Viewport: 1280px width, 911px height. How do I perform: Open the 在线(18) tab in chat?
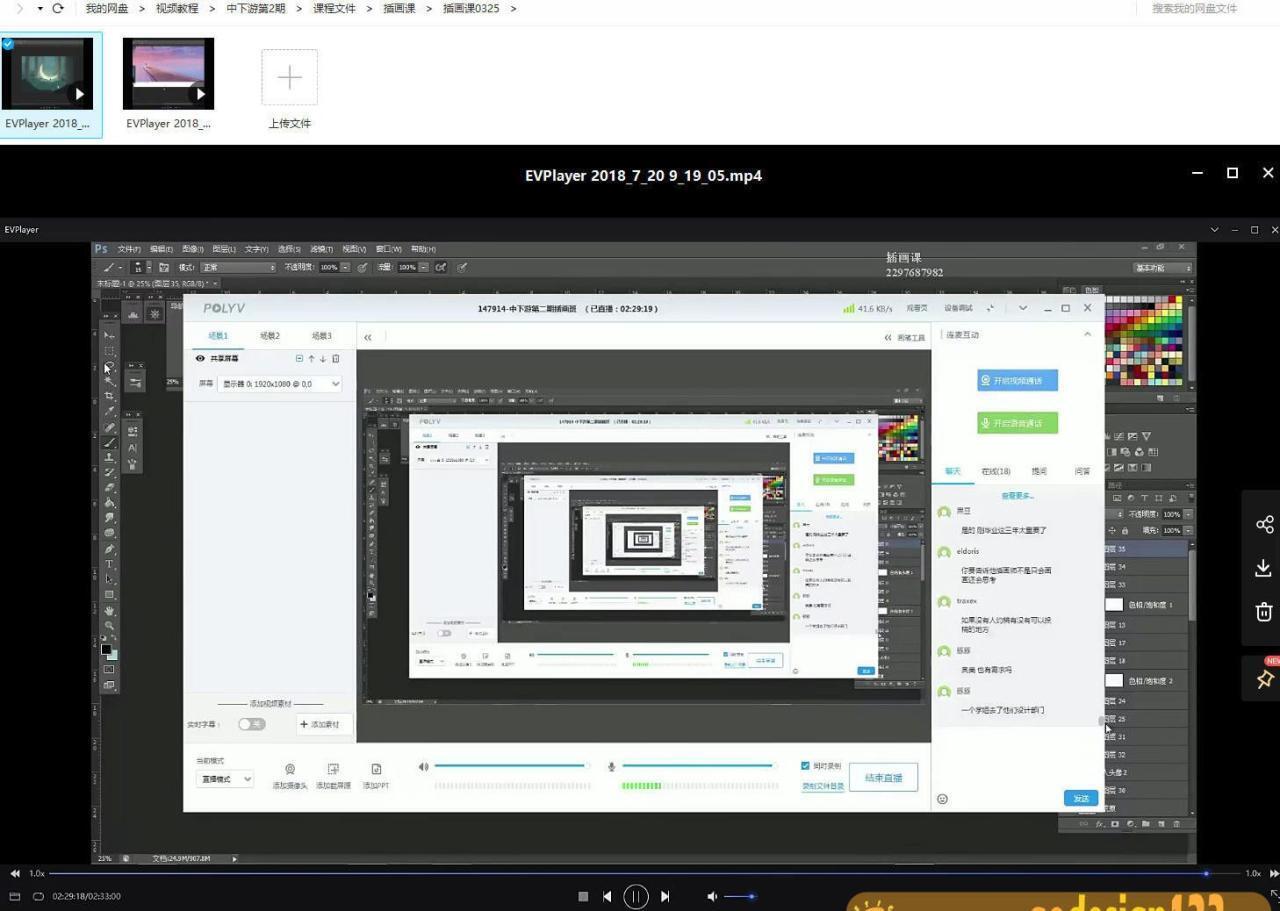point(995,471)
